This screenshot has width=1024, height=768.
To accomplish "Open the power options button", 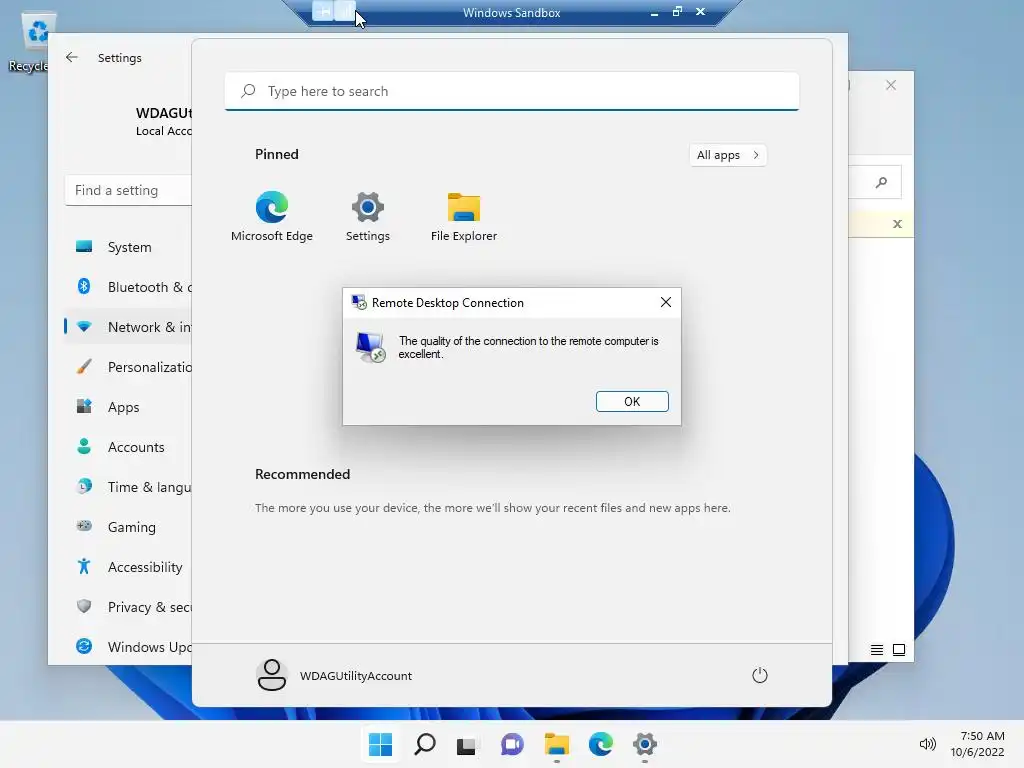I will [x=760, y=675].
